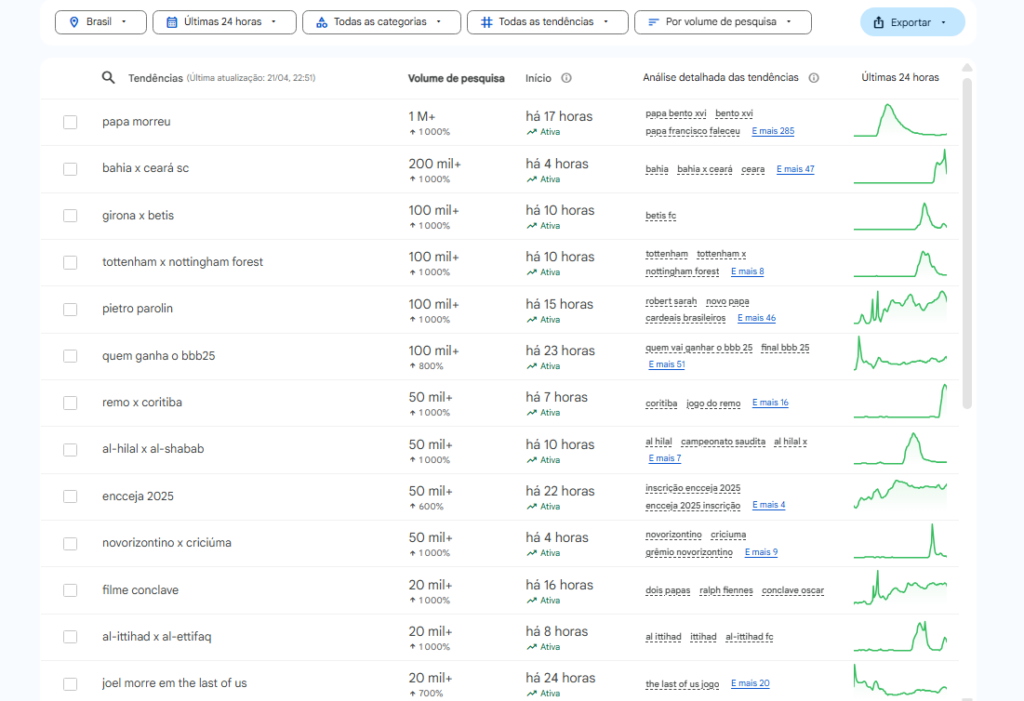1024x701 pixels.
Task: Click the info icon next to Início
Action: click(x=566, y=78)
